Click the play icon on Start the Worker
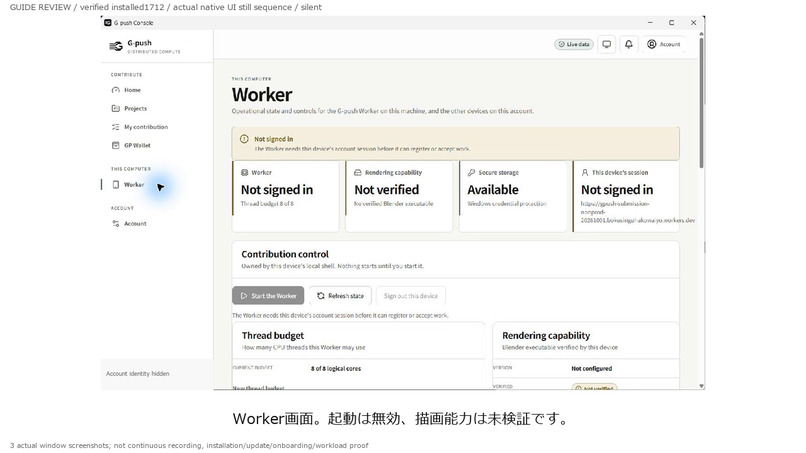The image size is (806, 453). 244,296
